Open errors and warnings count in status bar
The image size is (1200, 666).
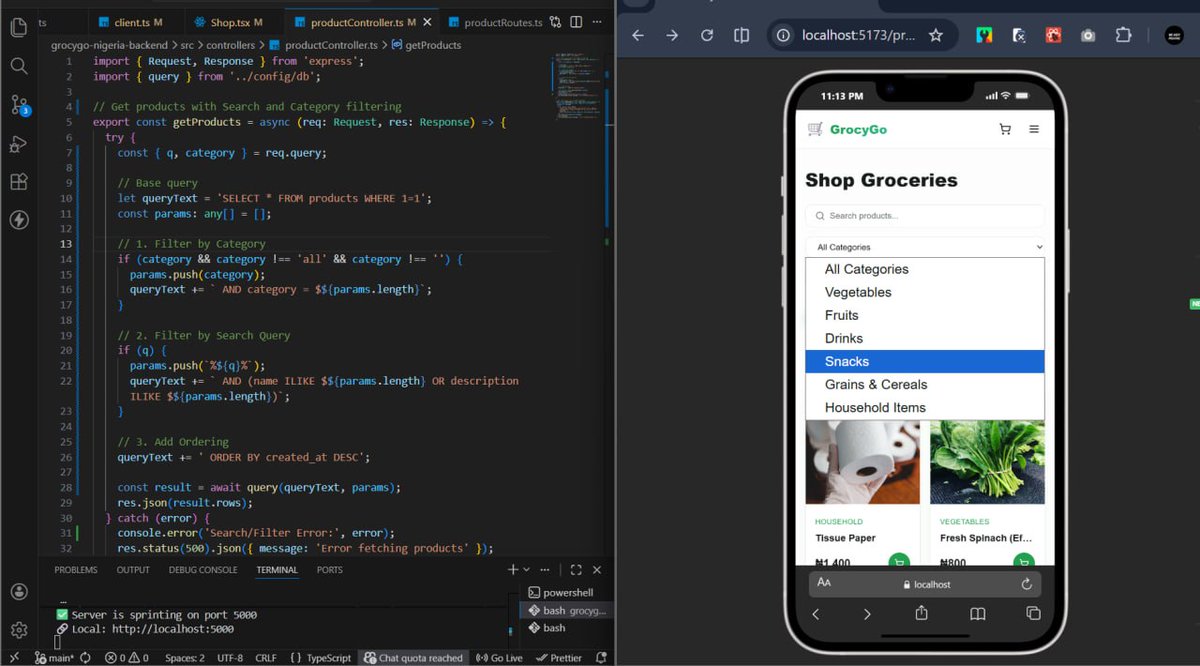coord(126,658)
